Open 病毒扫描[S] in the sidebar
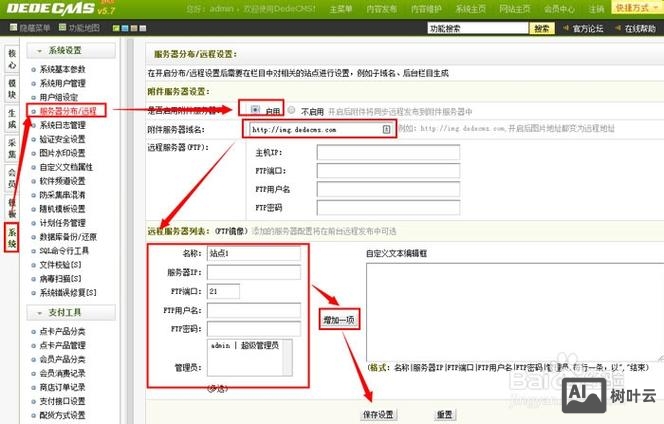This screenshot has height=424, width=664. coord(61,279)
